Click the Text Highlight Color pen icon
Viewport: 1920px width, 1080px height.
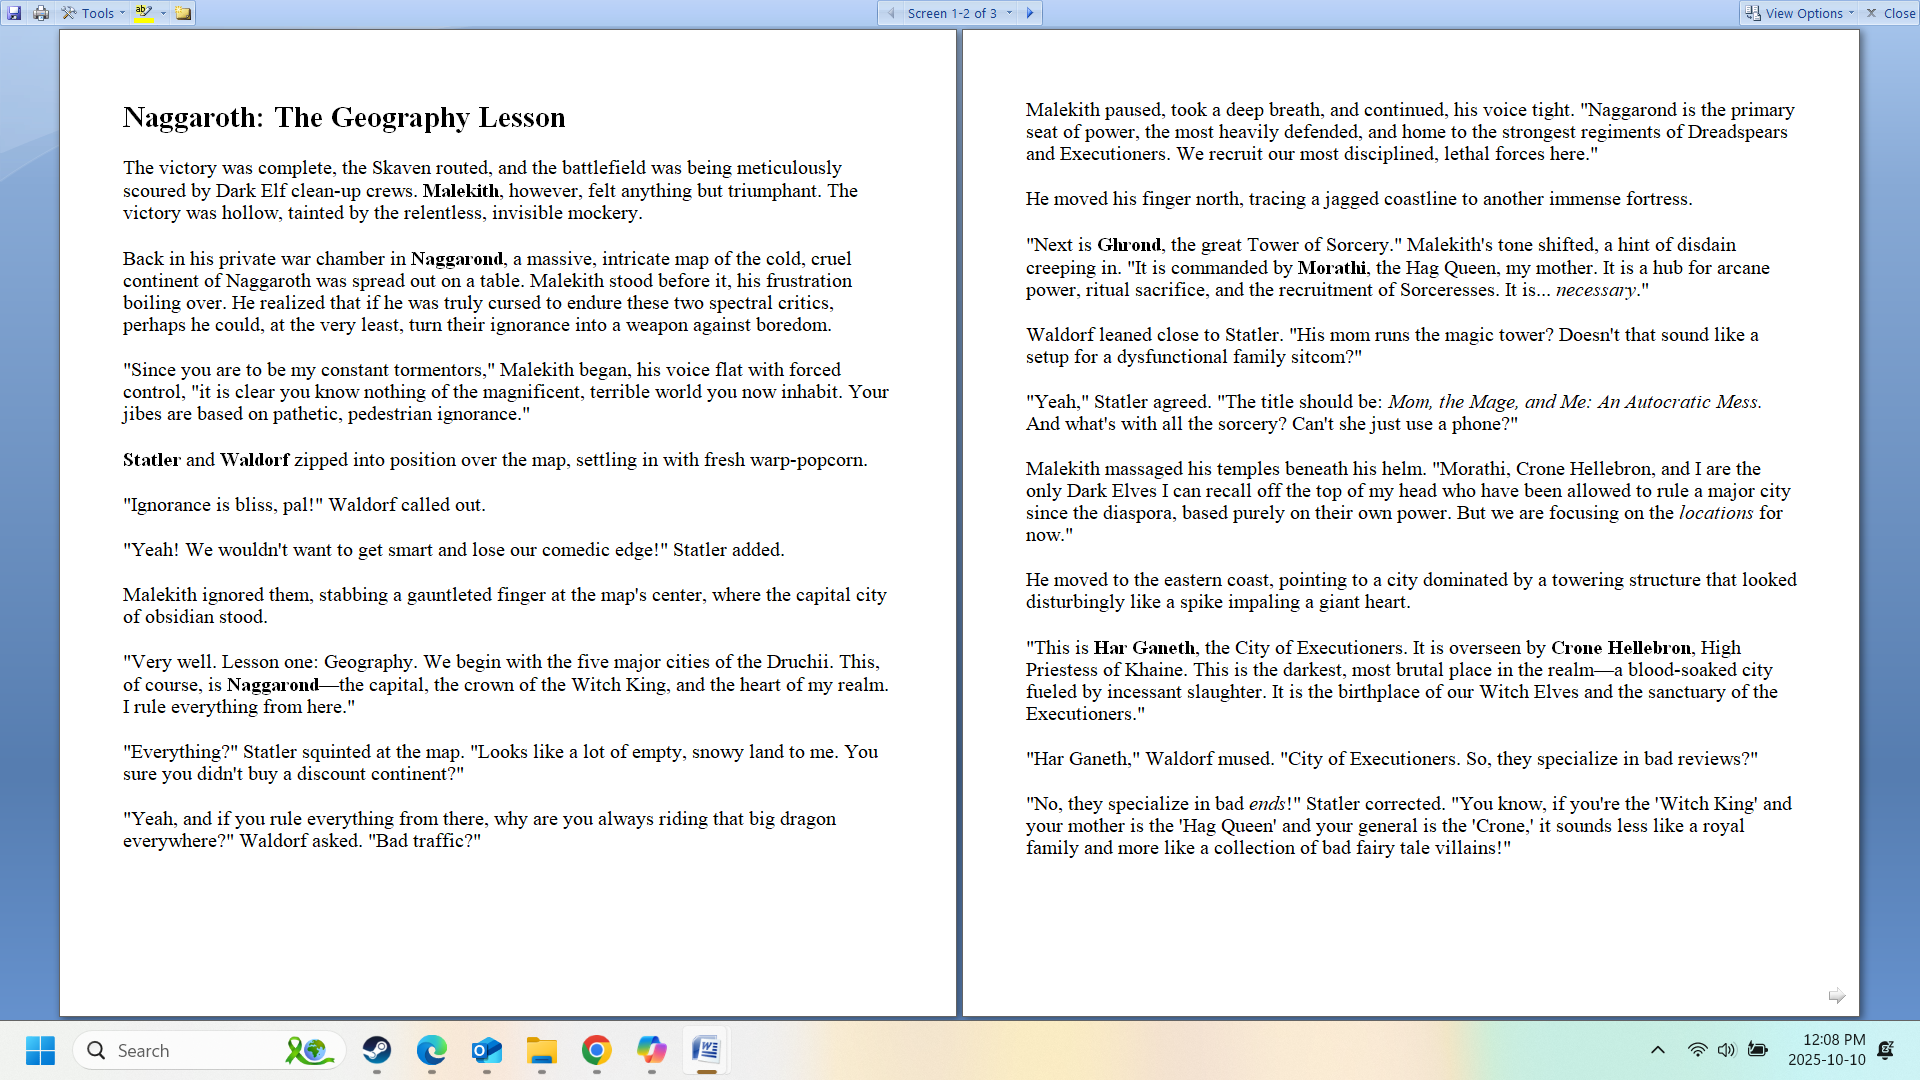pos(144,13)
